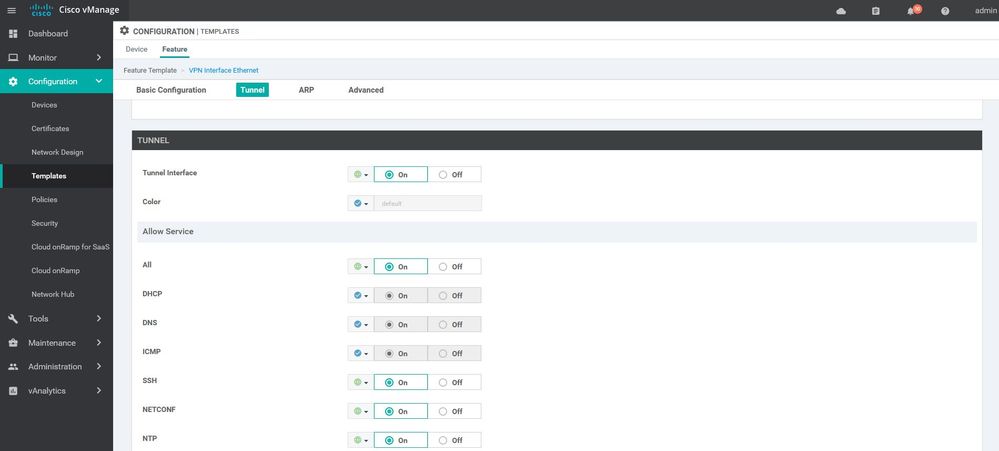The height and width of the screenshot is (451, 999).
Task: Open All service scope dropdown
Action: point(361,266)
